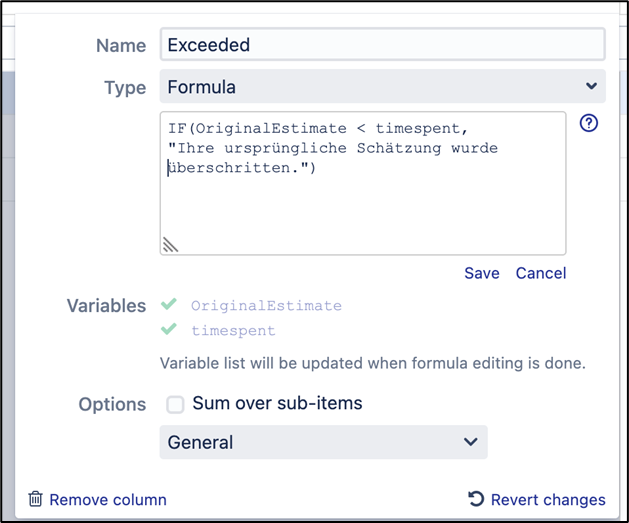Image resolution: width=629 pixels, height=523 pixels.
Task: Click the trash can icon for Remove column
Action: tap(35, 499)
